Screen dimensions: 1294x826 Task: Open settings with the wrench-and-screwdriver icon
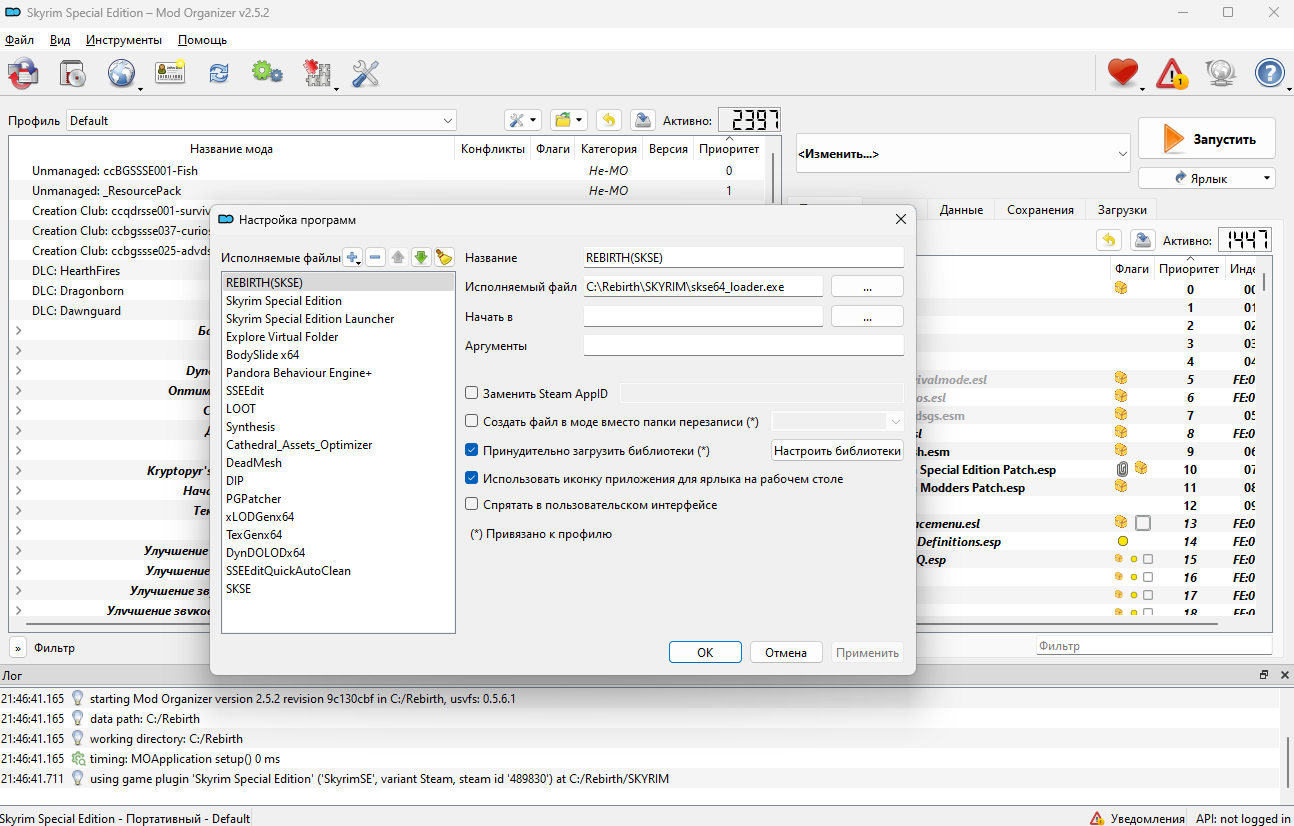click(366, 73)
